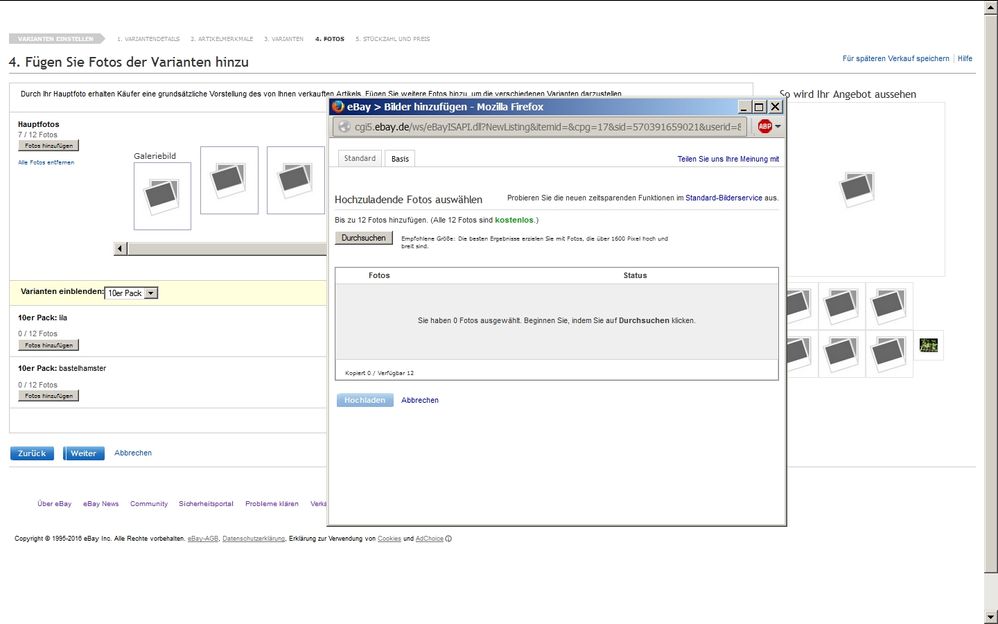998x624 pixels.
Task: Open the Varianten einblenden 10er Pack dropdown
Action: click(131, 293)
